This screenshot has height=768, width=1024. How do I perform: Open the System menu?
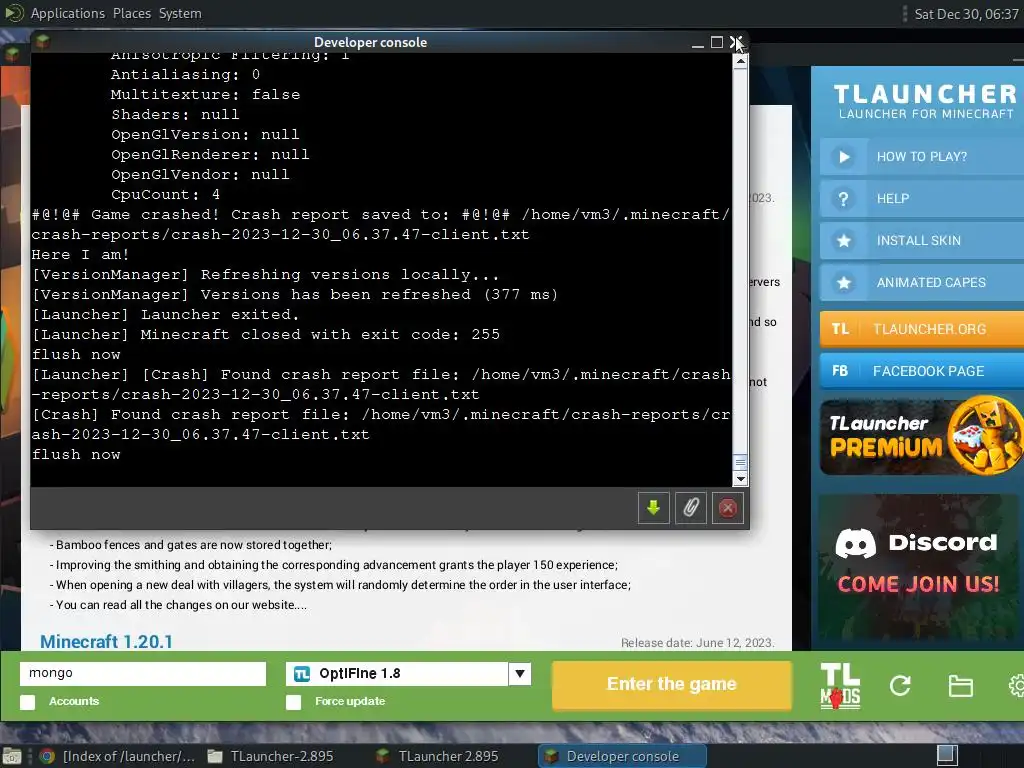pos(180,13)
